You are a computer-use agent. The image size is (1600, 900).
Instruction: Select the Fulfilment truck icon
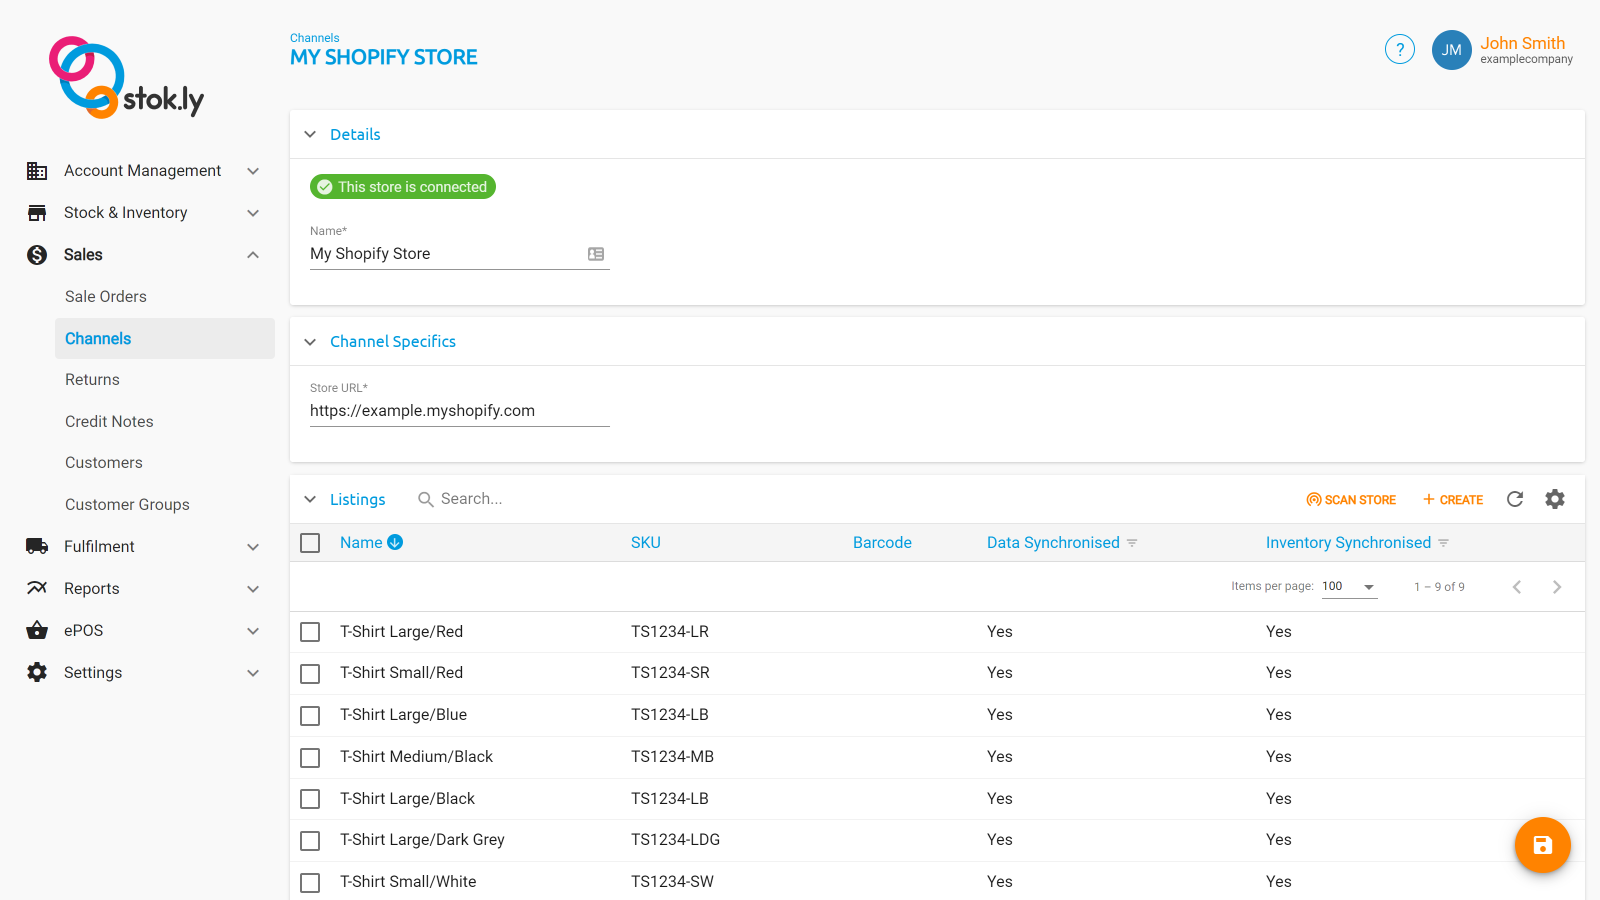pos(36,546)
